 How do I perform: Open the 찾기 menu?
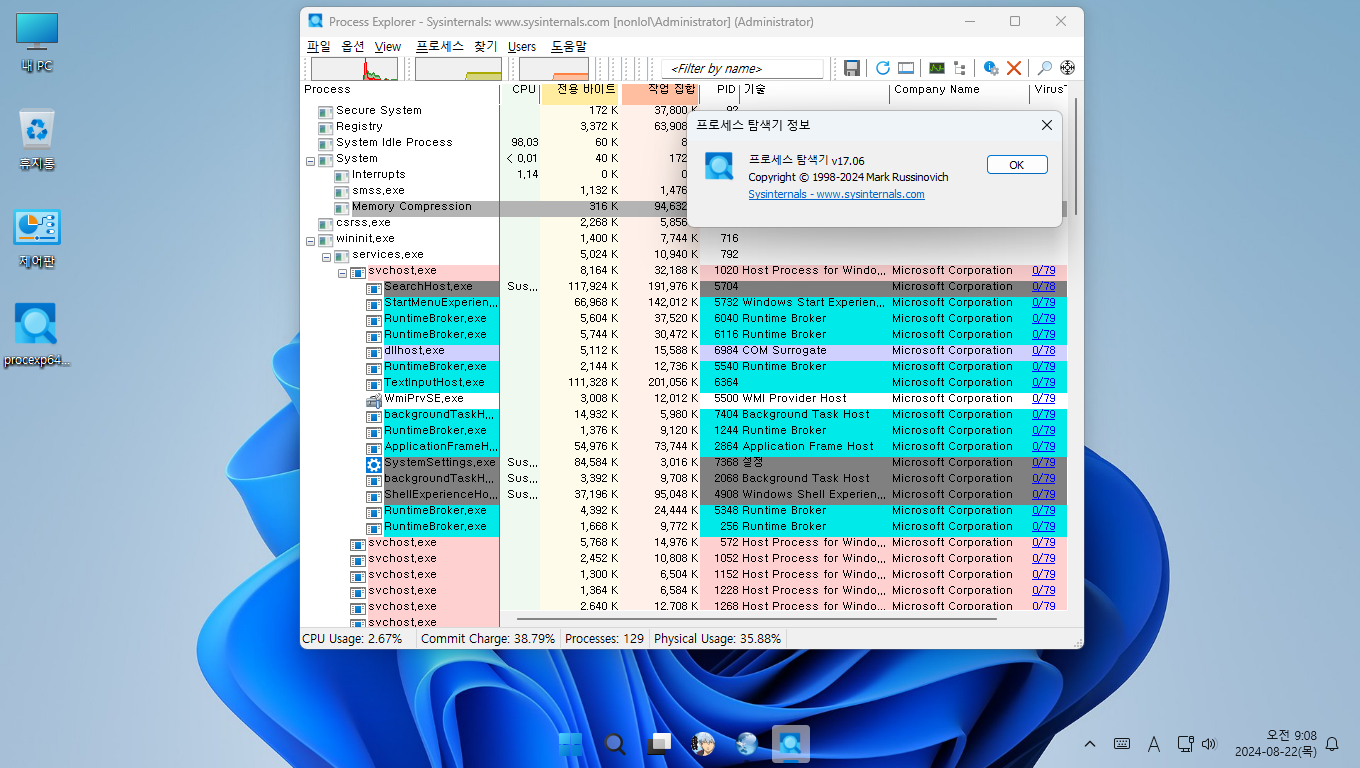pos(485,47)
